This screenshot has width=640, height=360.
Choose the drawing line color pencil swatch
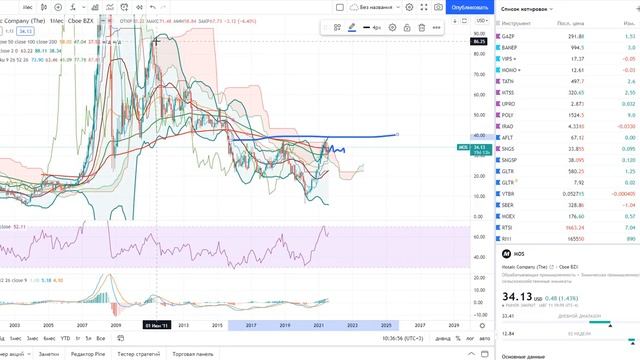click(352, 27)
